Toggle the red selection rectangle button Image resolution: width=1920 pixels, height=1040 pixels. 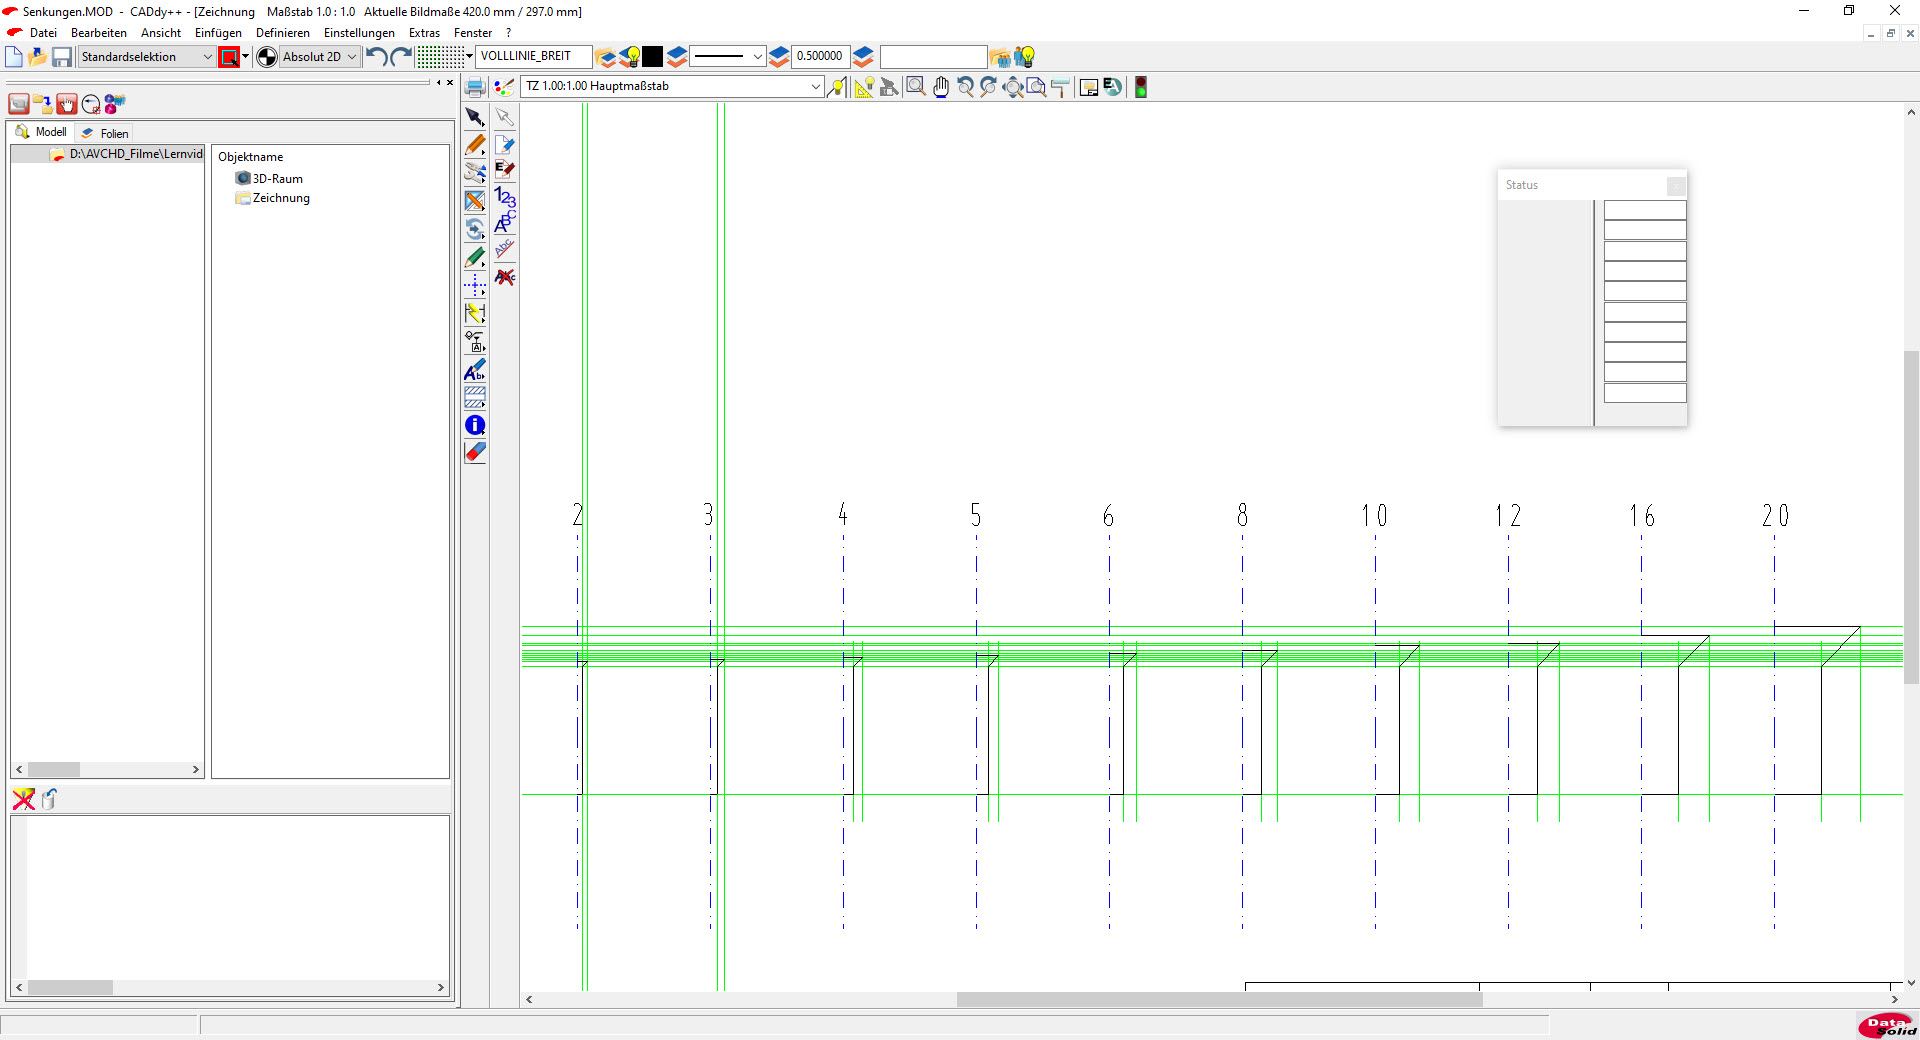[x=229, y=57]
